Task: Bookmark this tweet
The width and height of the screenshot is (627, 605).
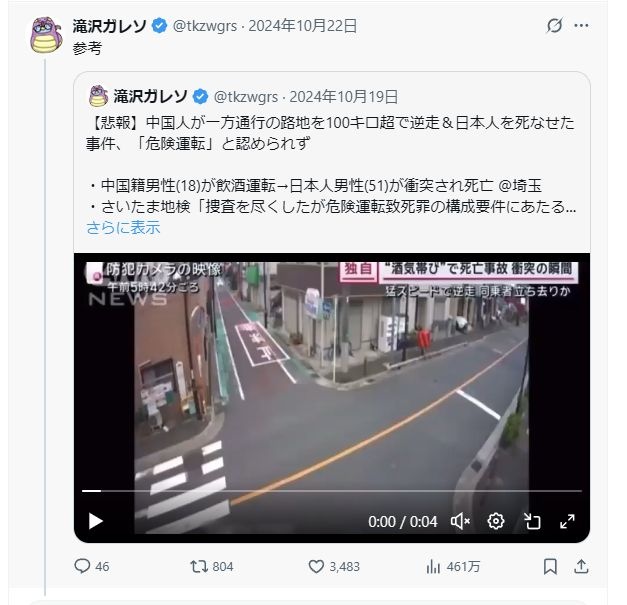Action: pos(550,566)
